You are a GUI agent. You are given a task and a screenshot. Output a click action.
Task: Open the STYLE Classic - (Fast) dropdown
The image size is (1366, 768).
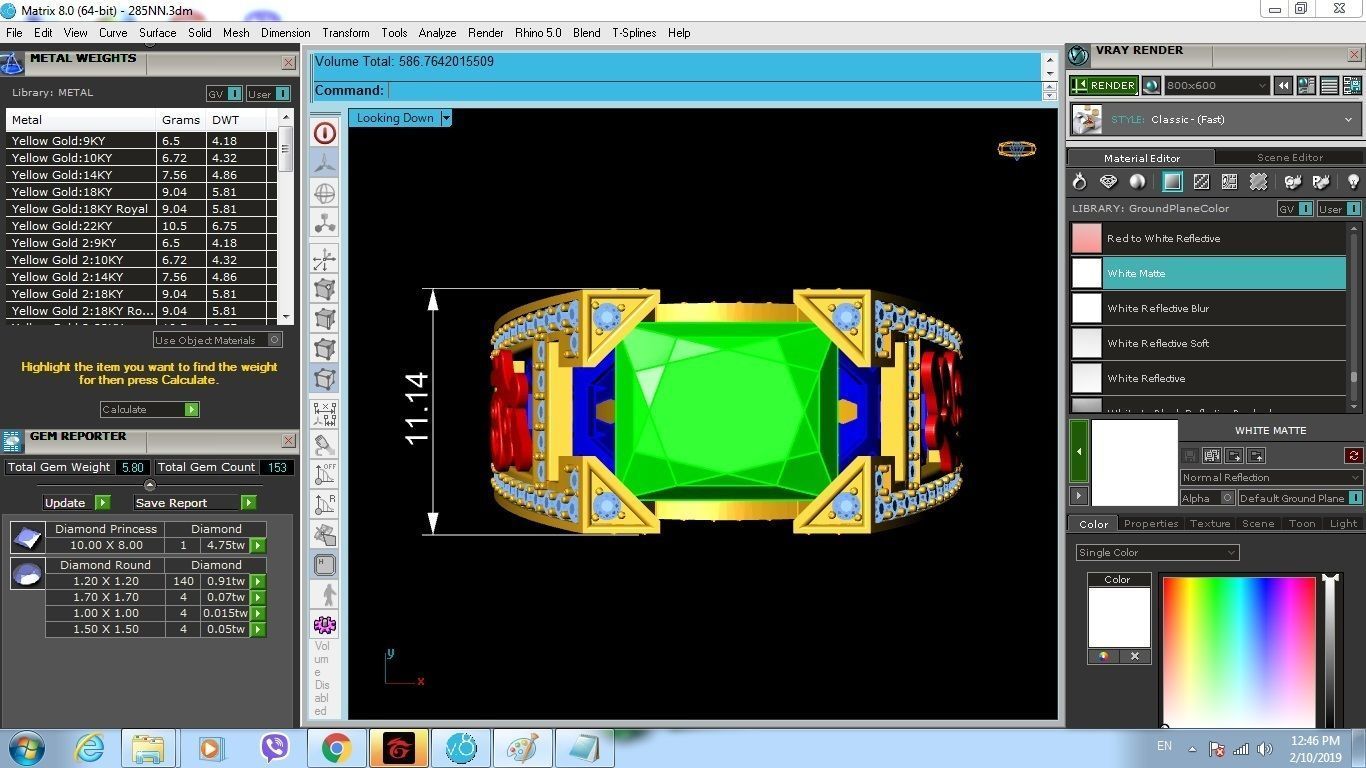click(1217, 120)
